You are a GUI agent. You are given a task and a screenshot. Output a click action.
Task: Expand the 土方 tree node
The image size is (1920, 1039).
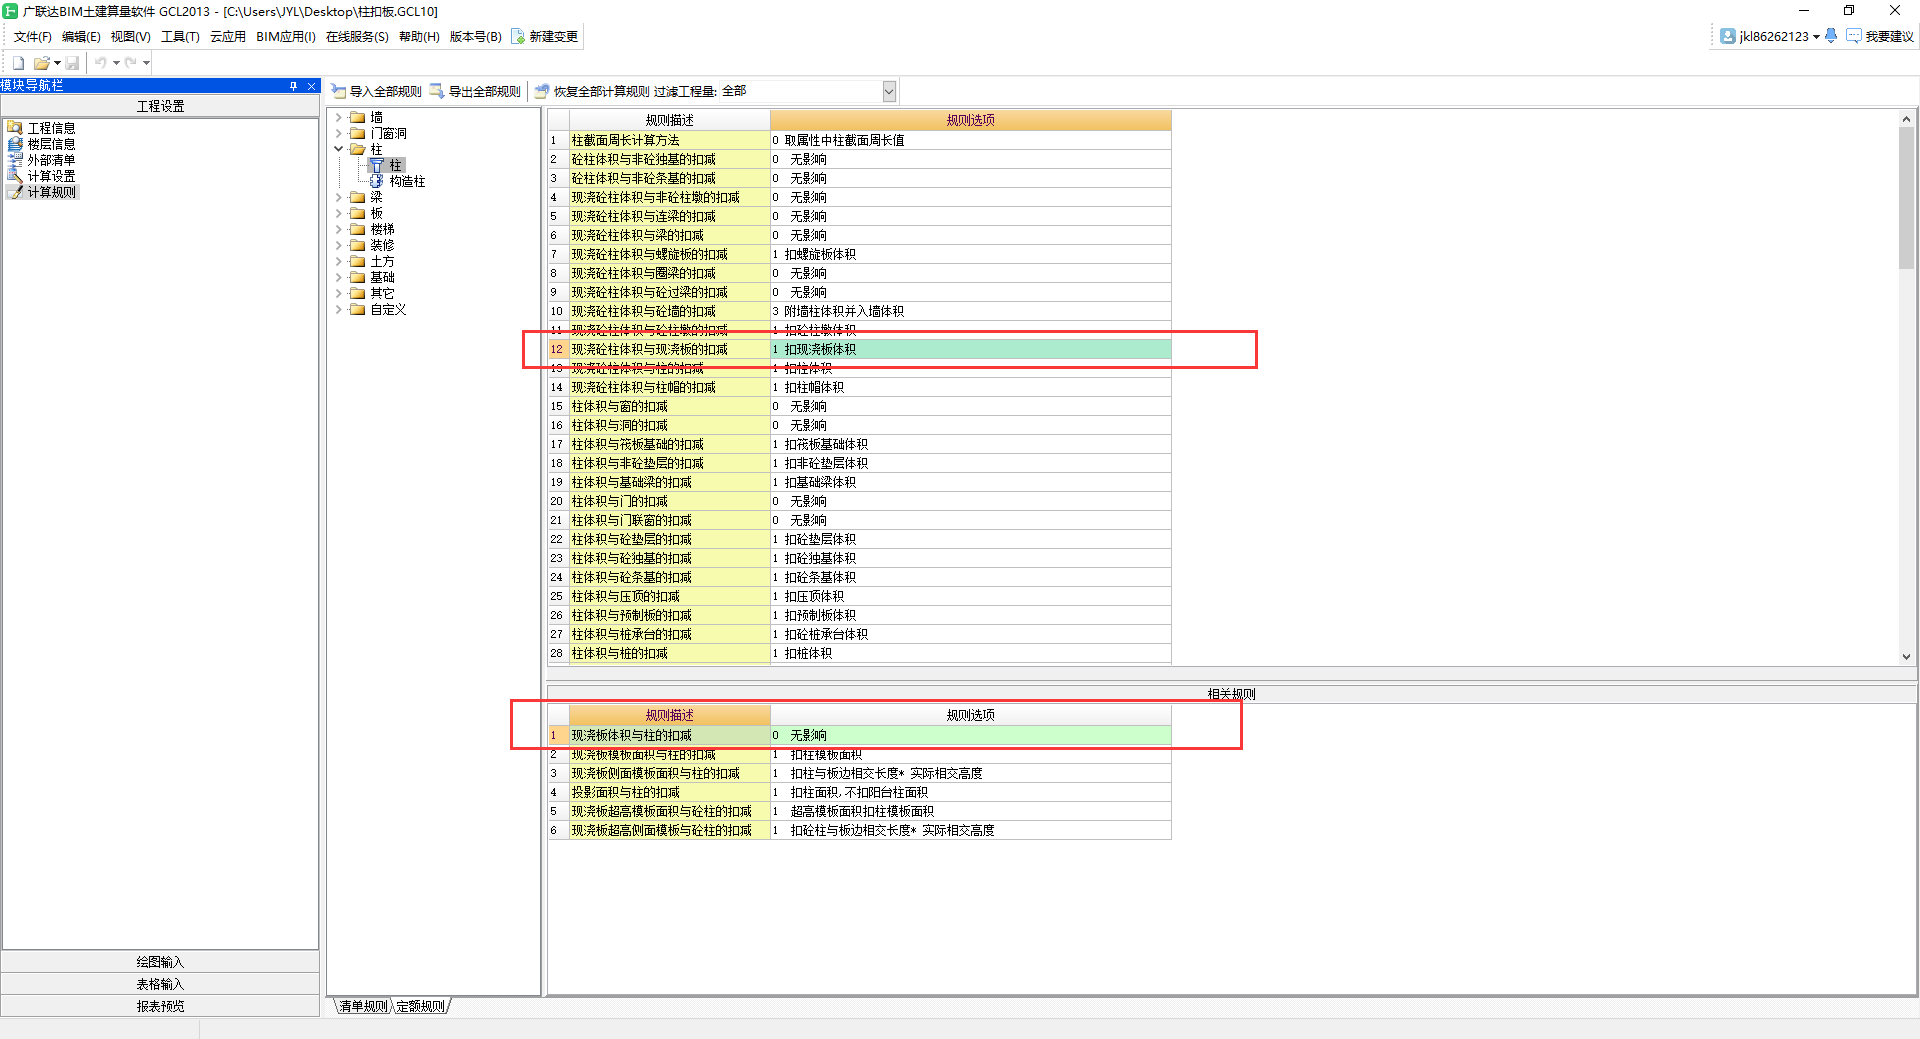tap(338, 261)
